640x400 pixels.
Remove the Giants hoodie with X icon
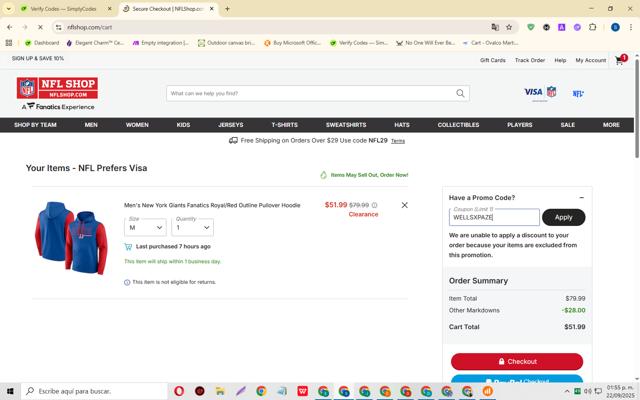pyautogui.click(x=404, y=205)
